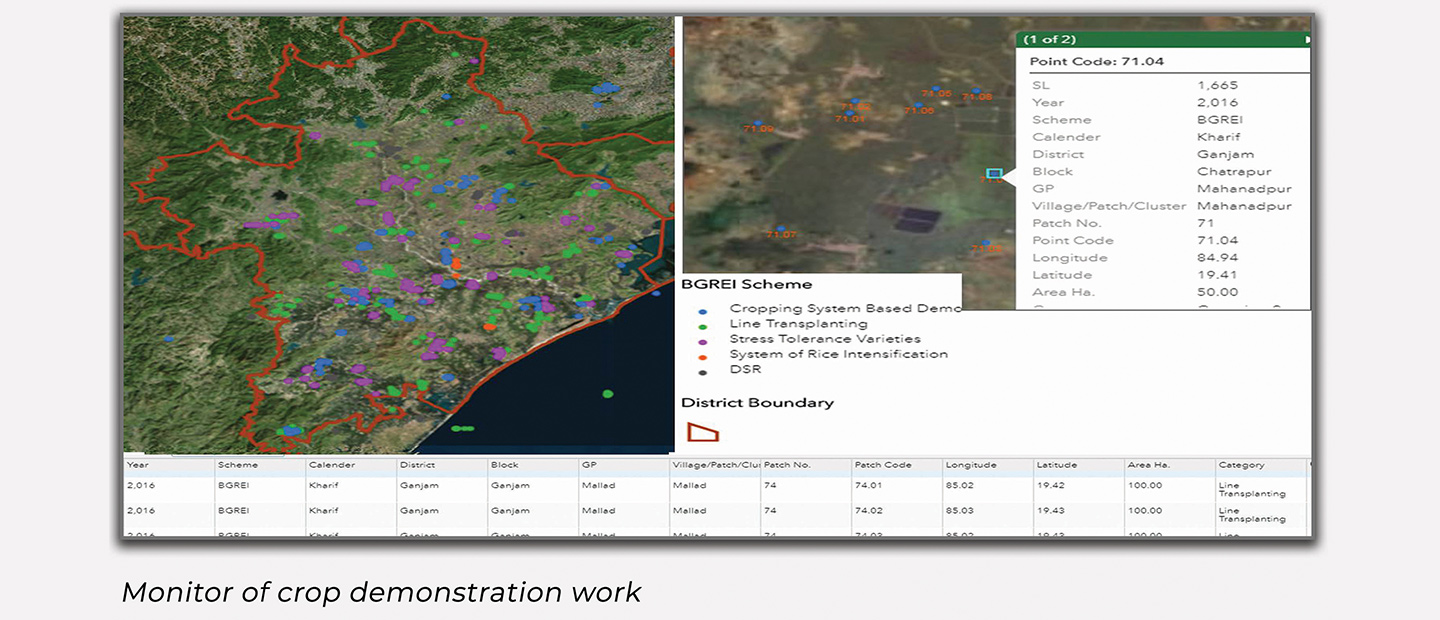1440x620 pixels.
Task: Click map point marker labeled 71.09
Action: click(758, 123)
